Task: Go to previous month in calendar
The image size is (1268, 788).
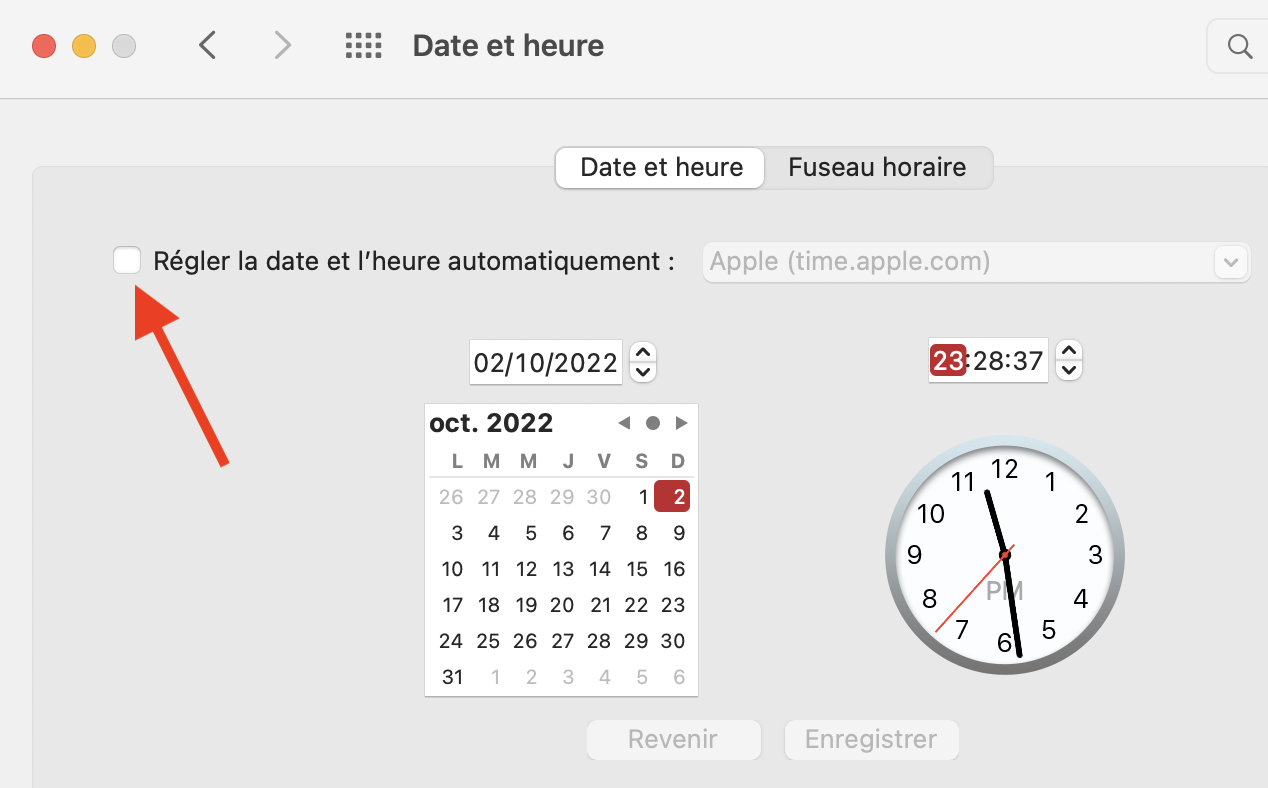Action: tap(624, 423)
